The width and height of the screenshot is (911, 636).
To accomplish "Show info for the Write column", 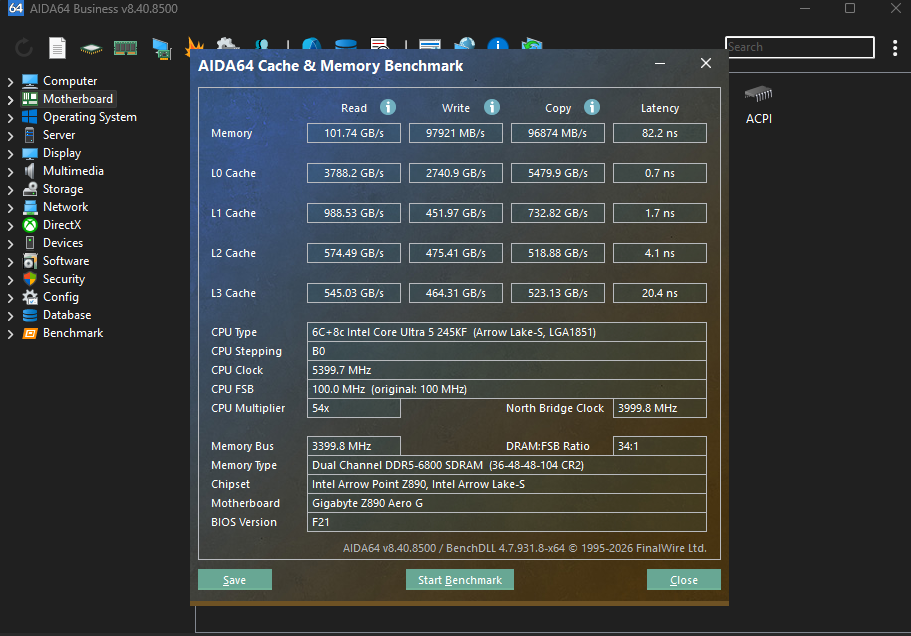I will [492, 107].
